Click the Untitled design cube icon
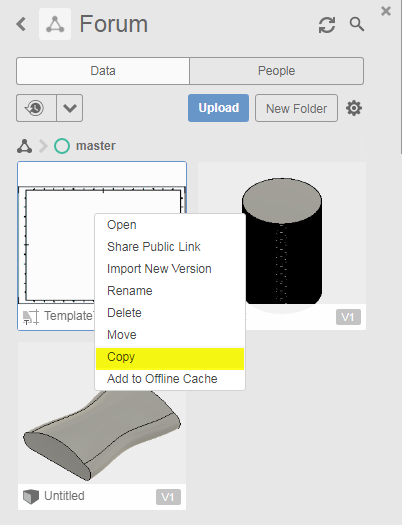 point(31,497)
